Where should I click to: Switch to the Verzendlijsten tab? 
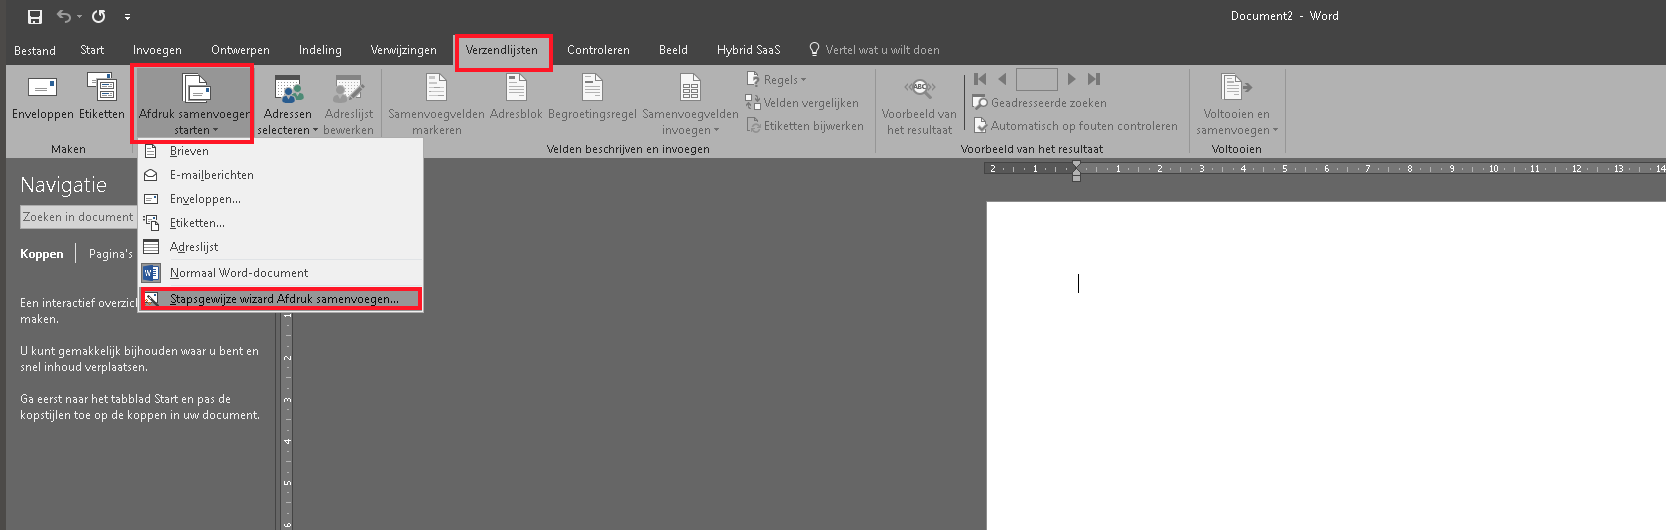click(501, 50)
